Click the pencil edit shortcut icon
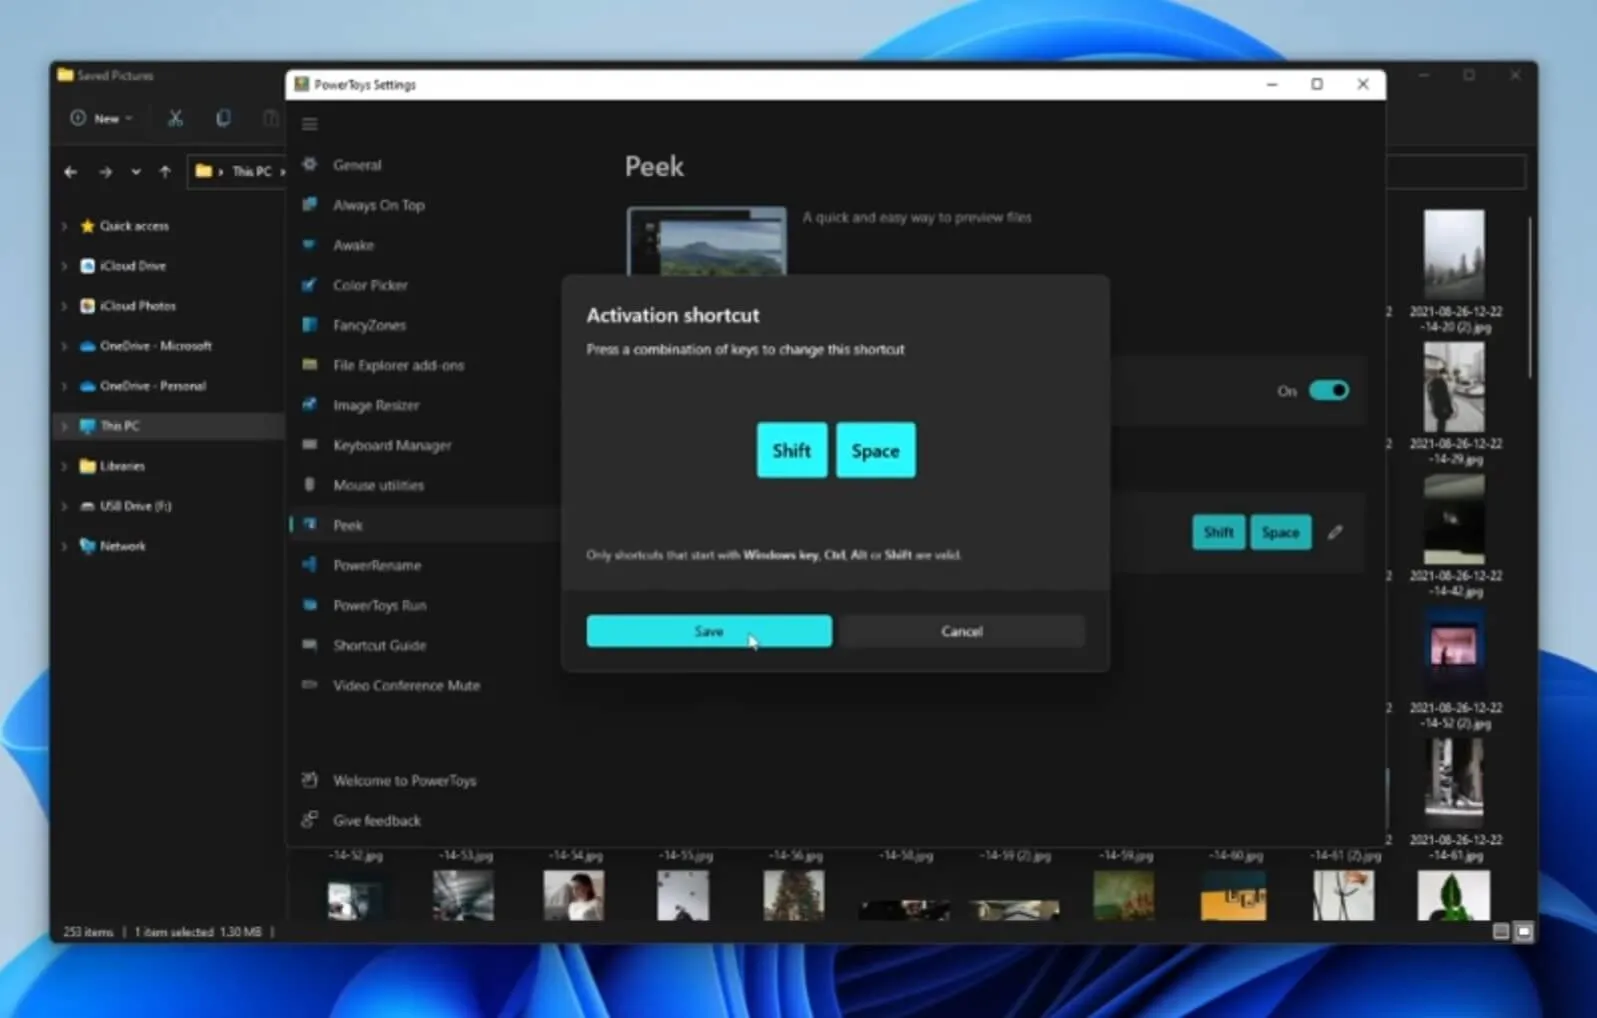Image resolution: width=1597 pixels, height=1018 pixels. pos(1335,532)
